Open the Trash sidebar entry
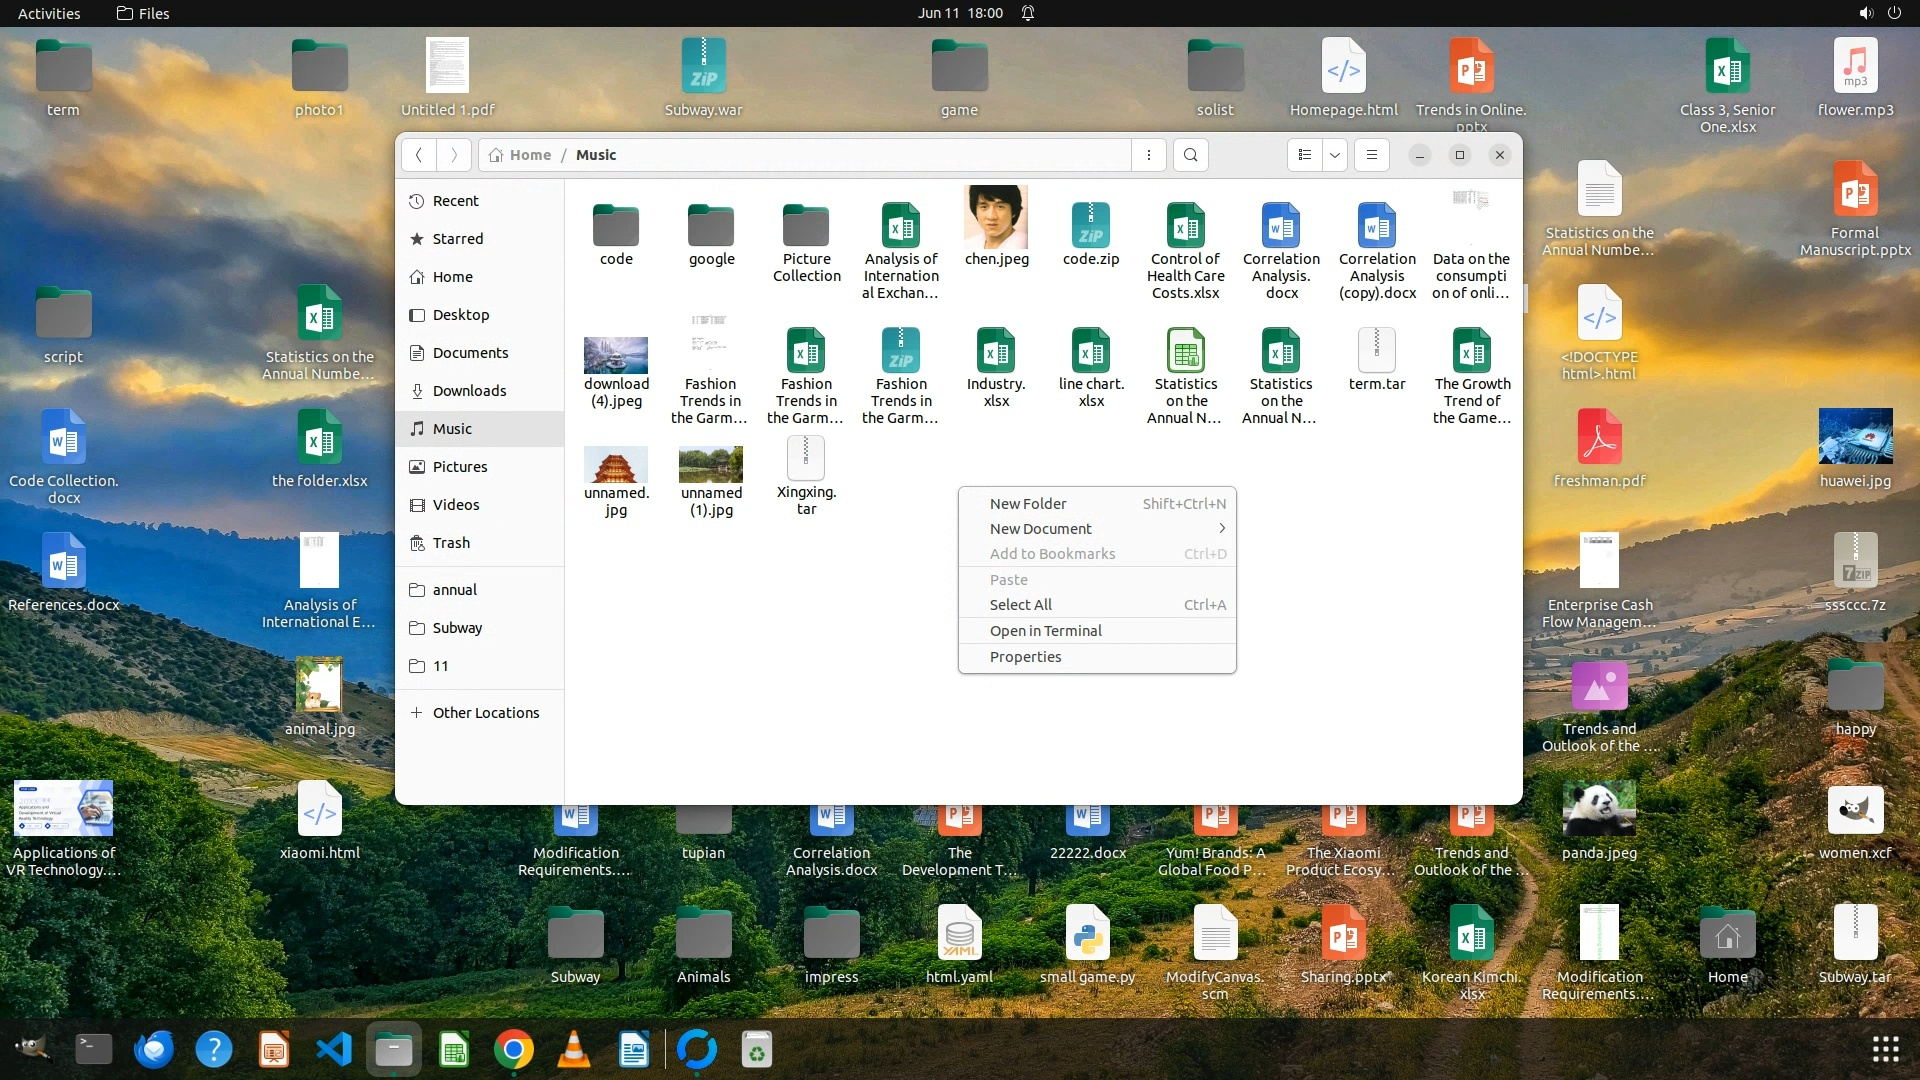 [x=451, y=543]
